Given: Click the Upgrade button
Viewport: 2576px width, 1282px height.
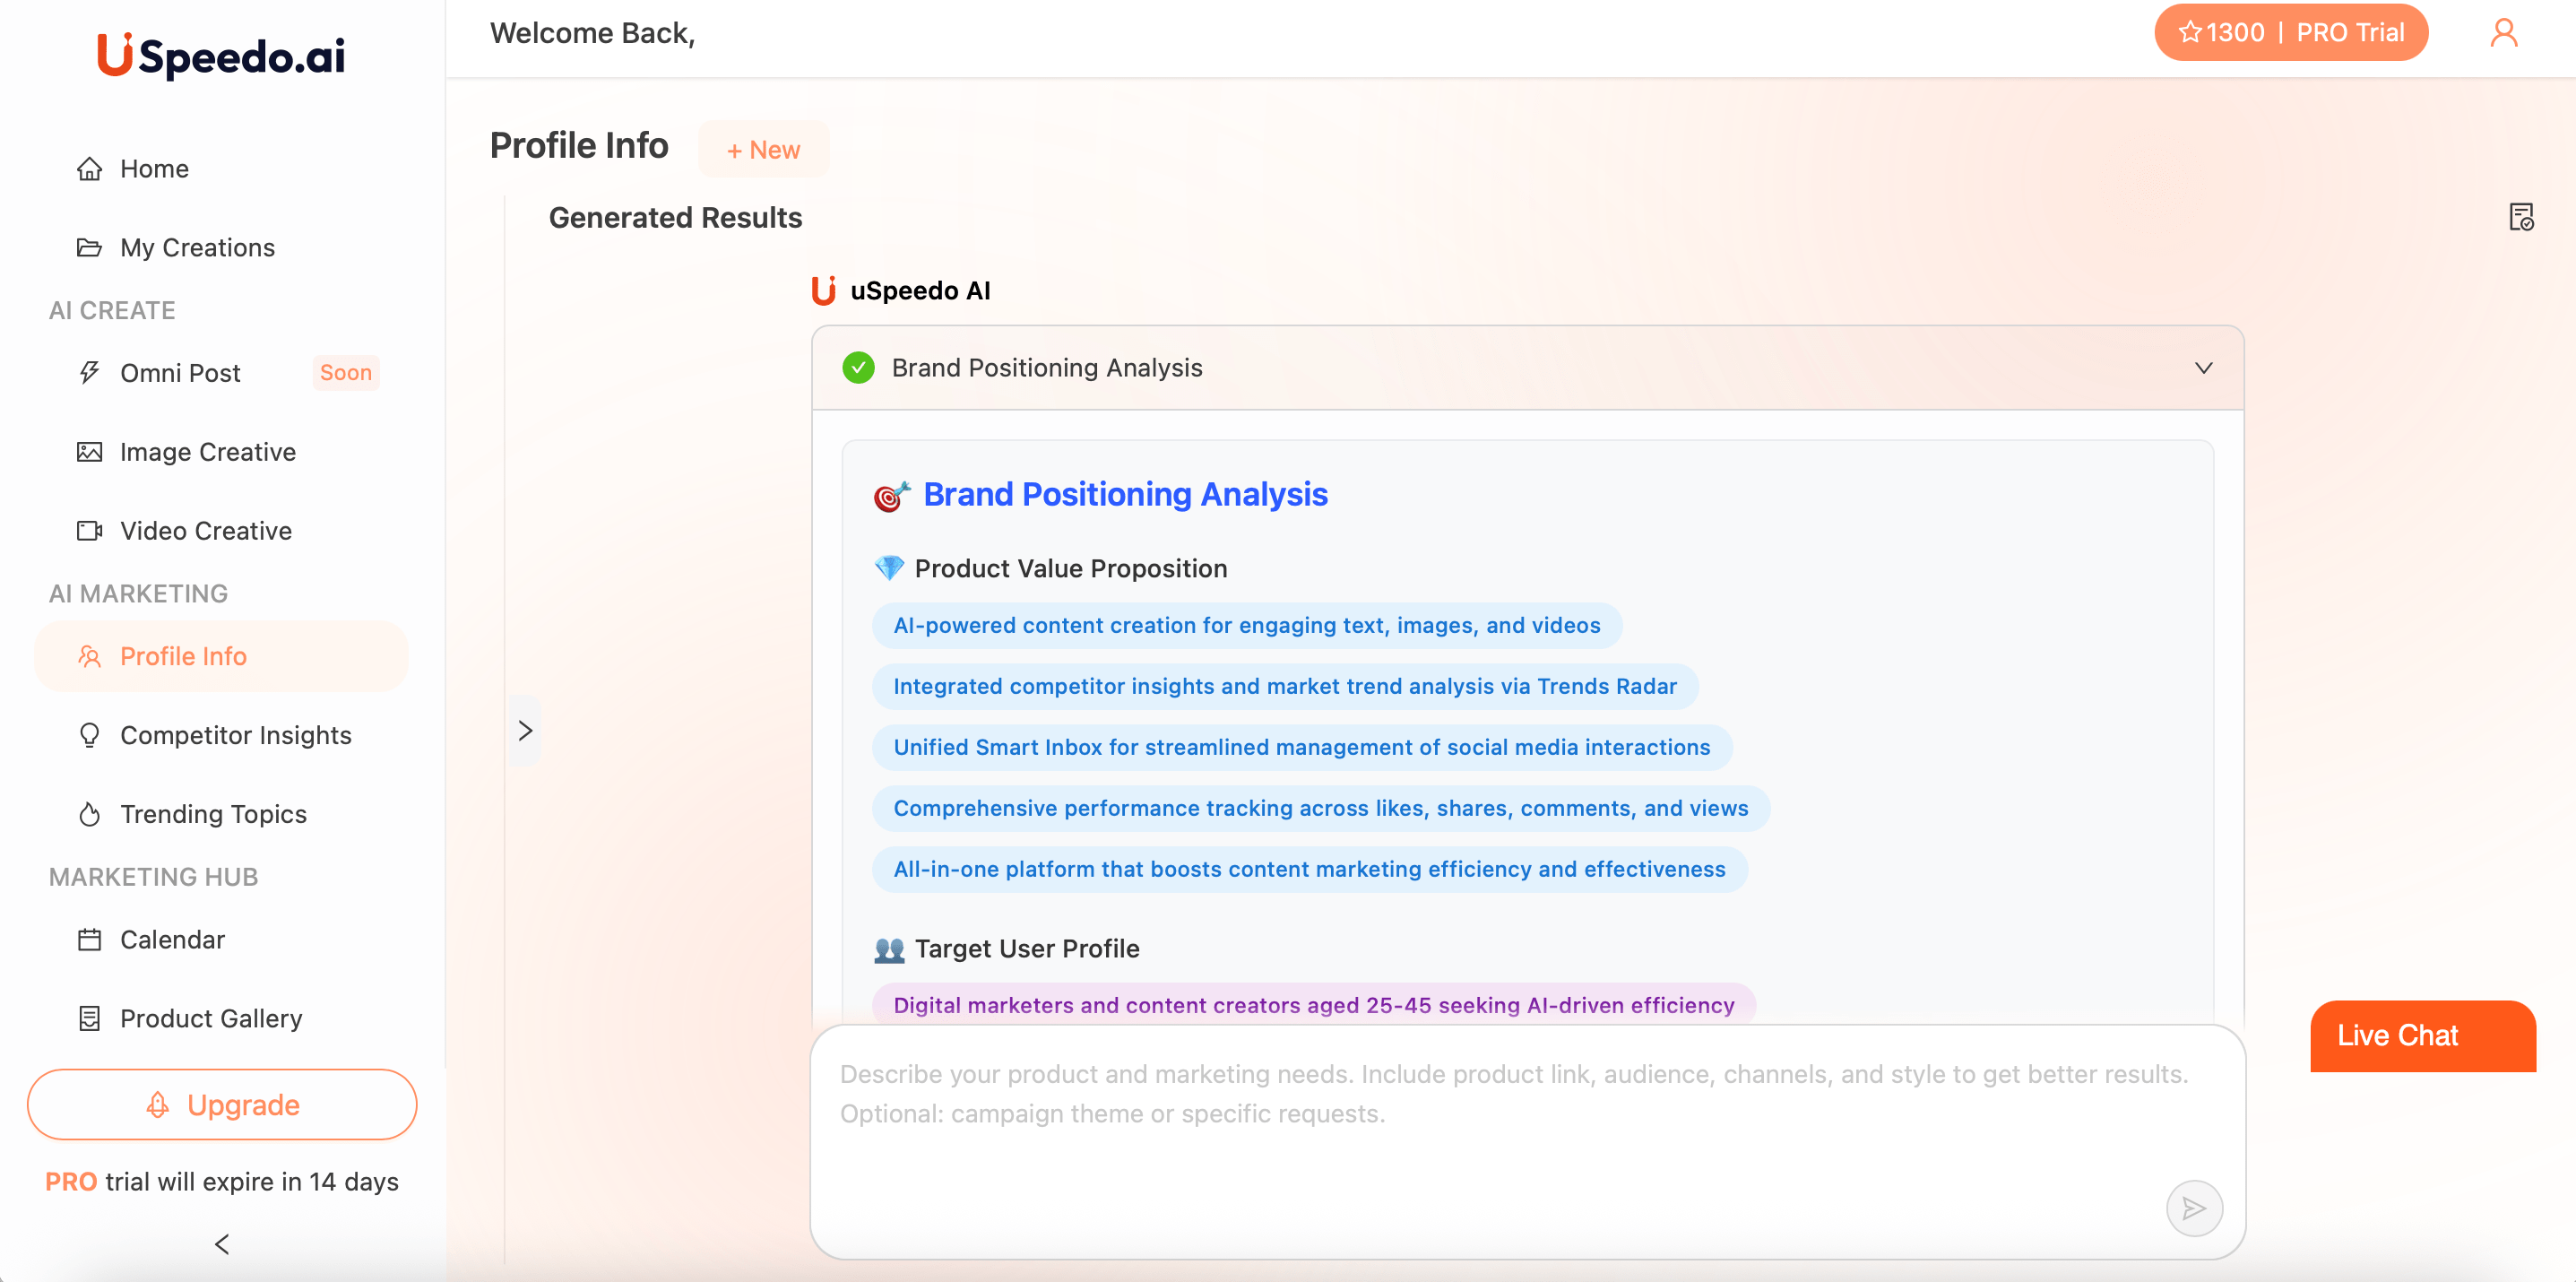Looking at the screenshot, I should tap(222, 1104).
